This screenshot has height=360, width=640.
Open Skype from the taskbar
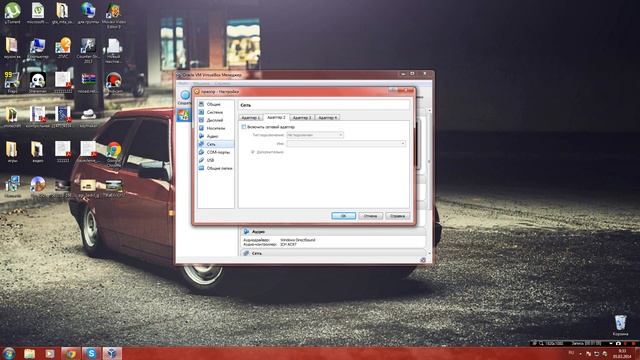(x=91, y=353)
